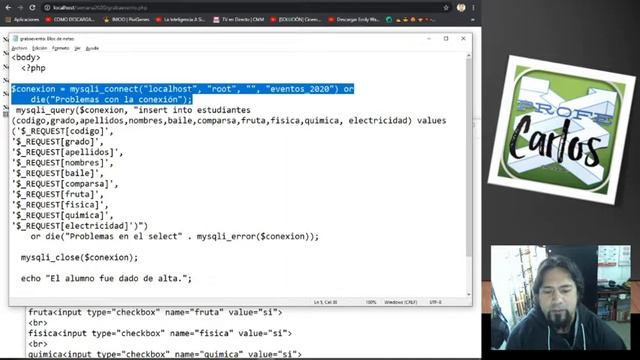Click the '$_REQUEST[grado]' line
The image size is (640, 360).
pos(58,142)
